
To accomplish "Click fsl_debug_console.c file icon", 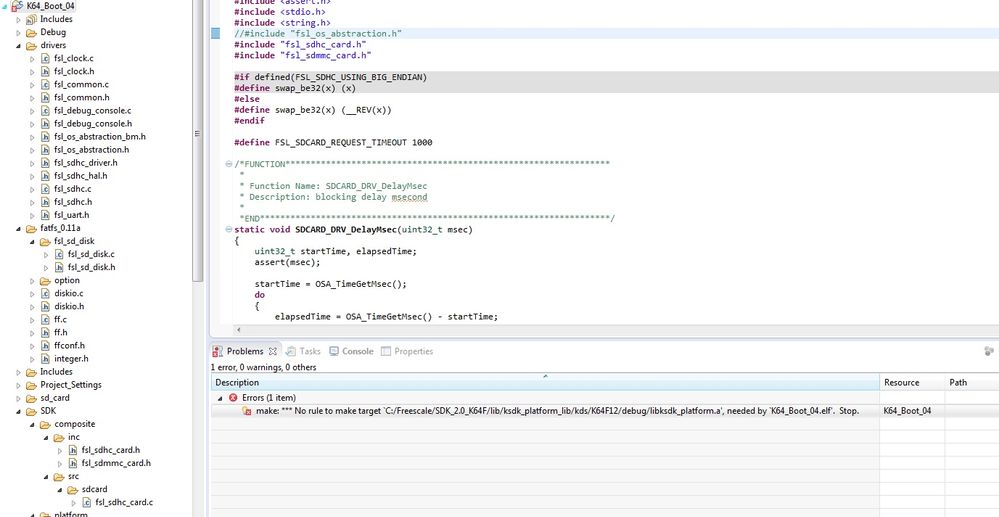I will pyautogui.click(x=45, y=111).
